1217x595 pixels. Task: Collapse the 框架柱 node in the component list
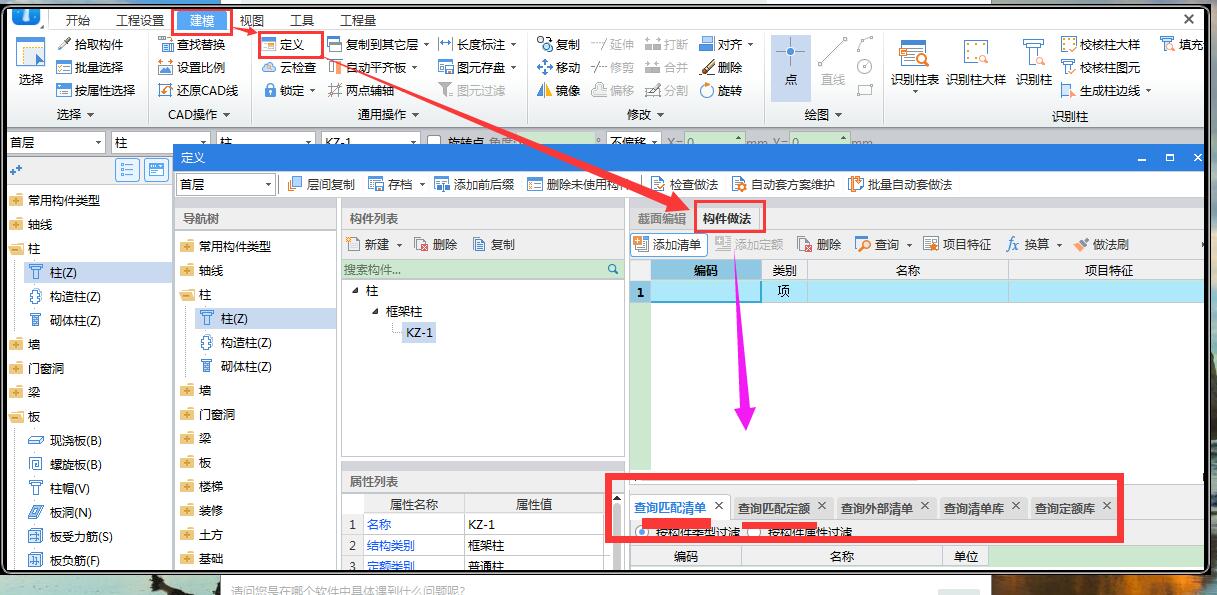tap(376, 311)
